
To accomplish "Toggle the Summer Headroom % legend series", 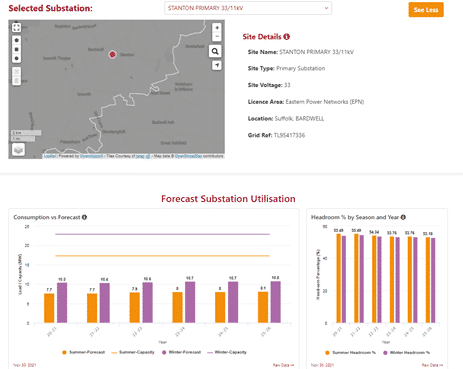I will pos(351,353).
